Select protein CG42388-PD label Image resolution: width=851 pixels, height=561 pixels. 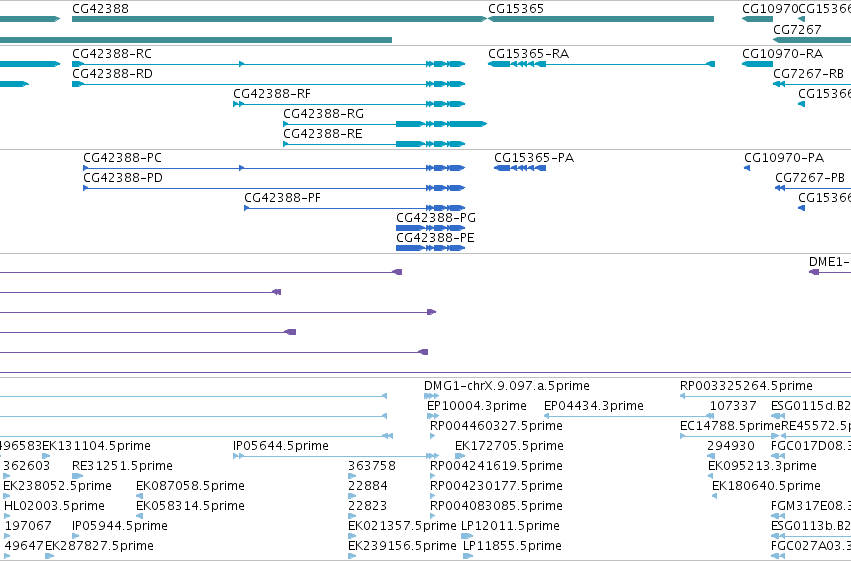pos(123,178)
